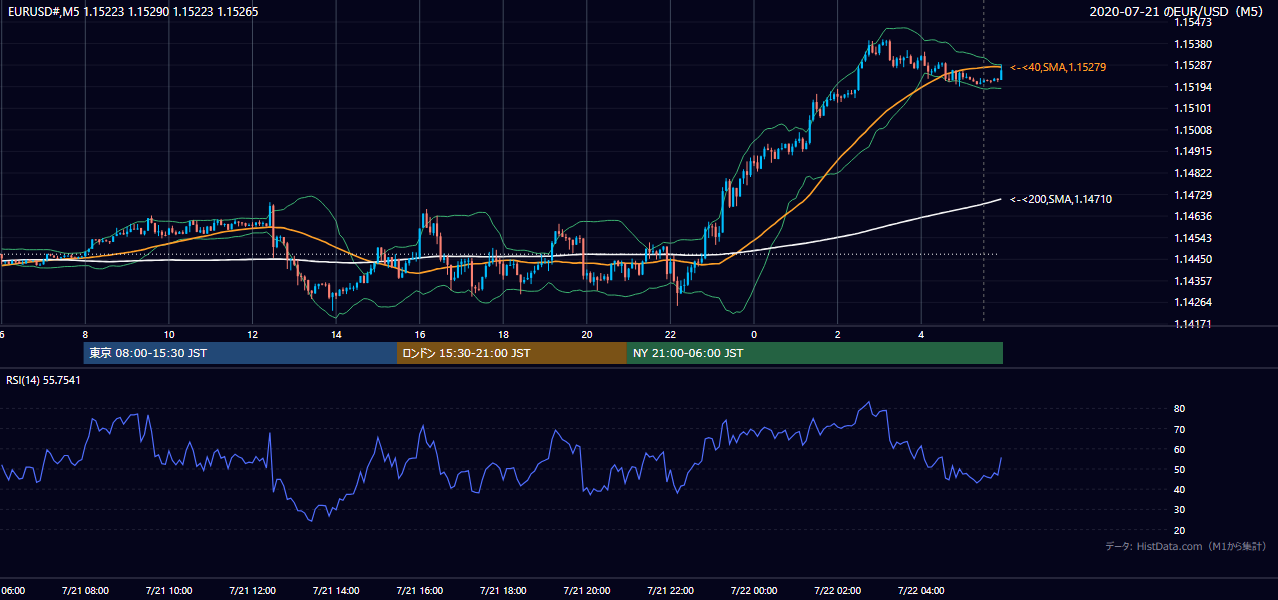Click bottom time label 7/22 00:00

(754, 591)
